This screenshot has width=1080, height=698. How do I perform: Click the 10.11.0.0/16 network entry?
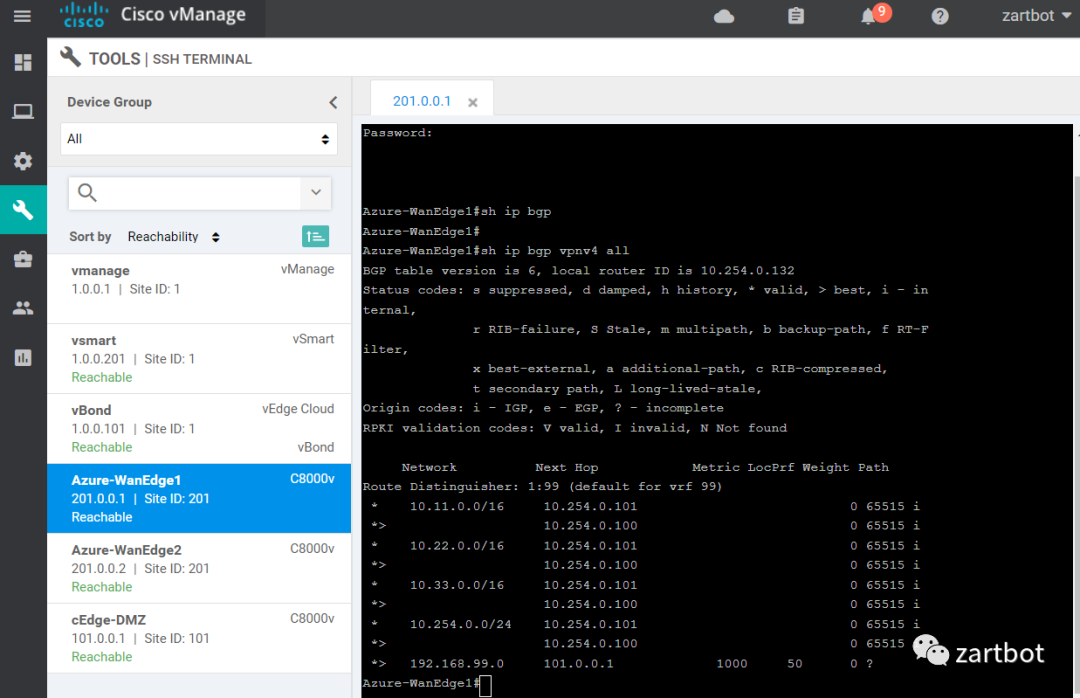(457, 506)
